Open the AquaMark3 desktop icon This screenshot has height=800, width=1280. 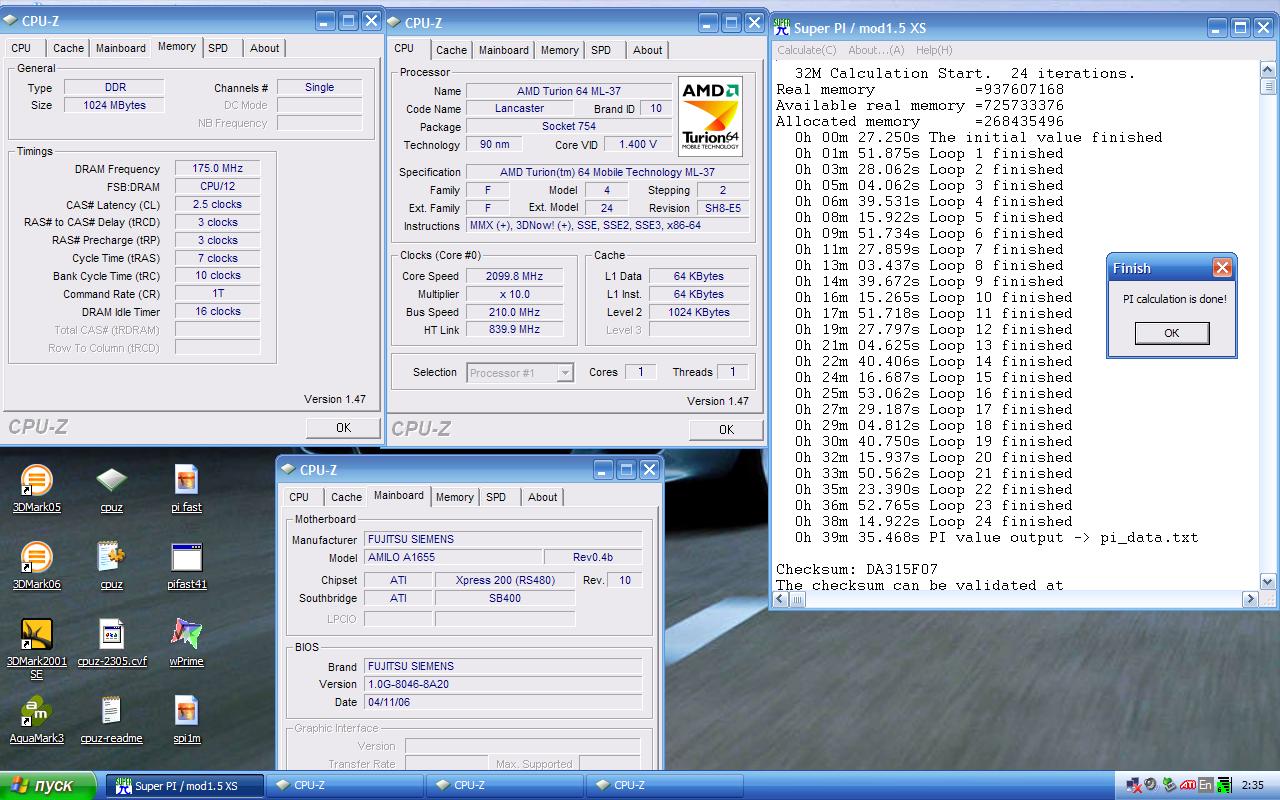click(36, 718)
